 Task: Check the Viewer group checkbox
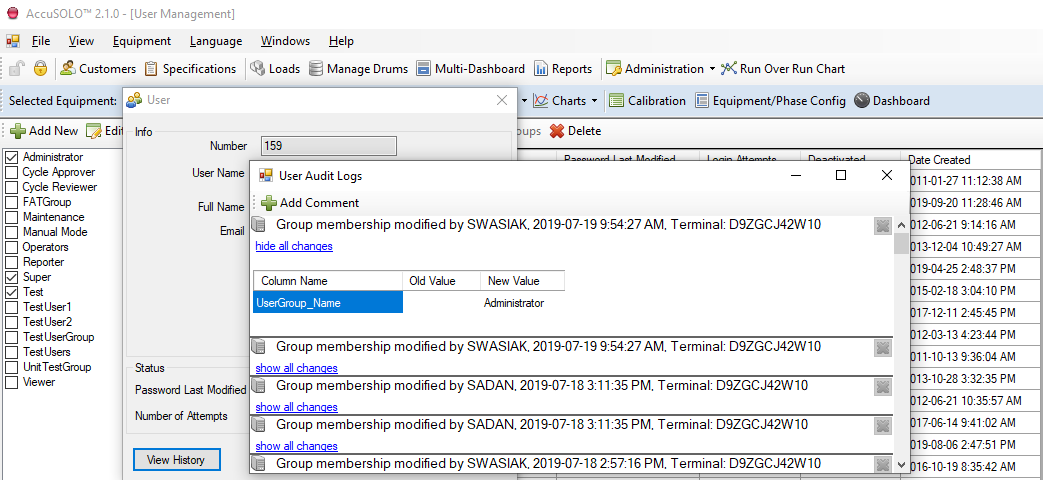click(x=12, y=382)
